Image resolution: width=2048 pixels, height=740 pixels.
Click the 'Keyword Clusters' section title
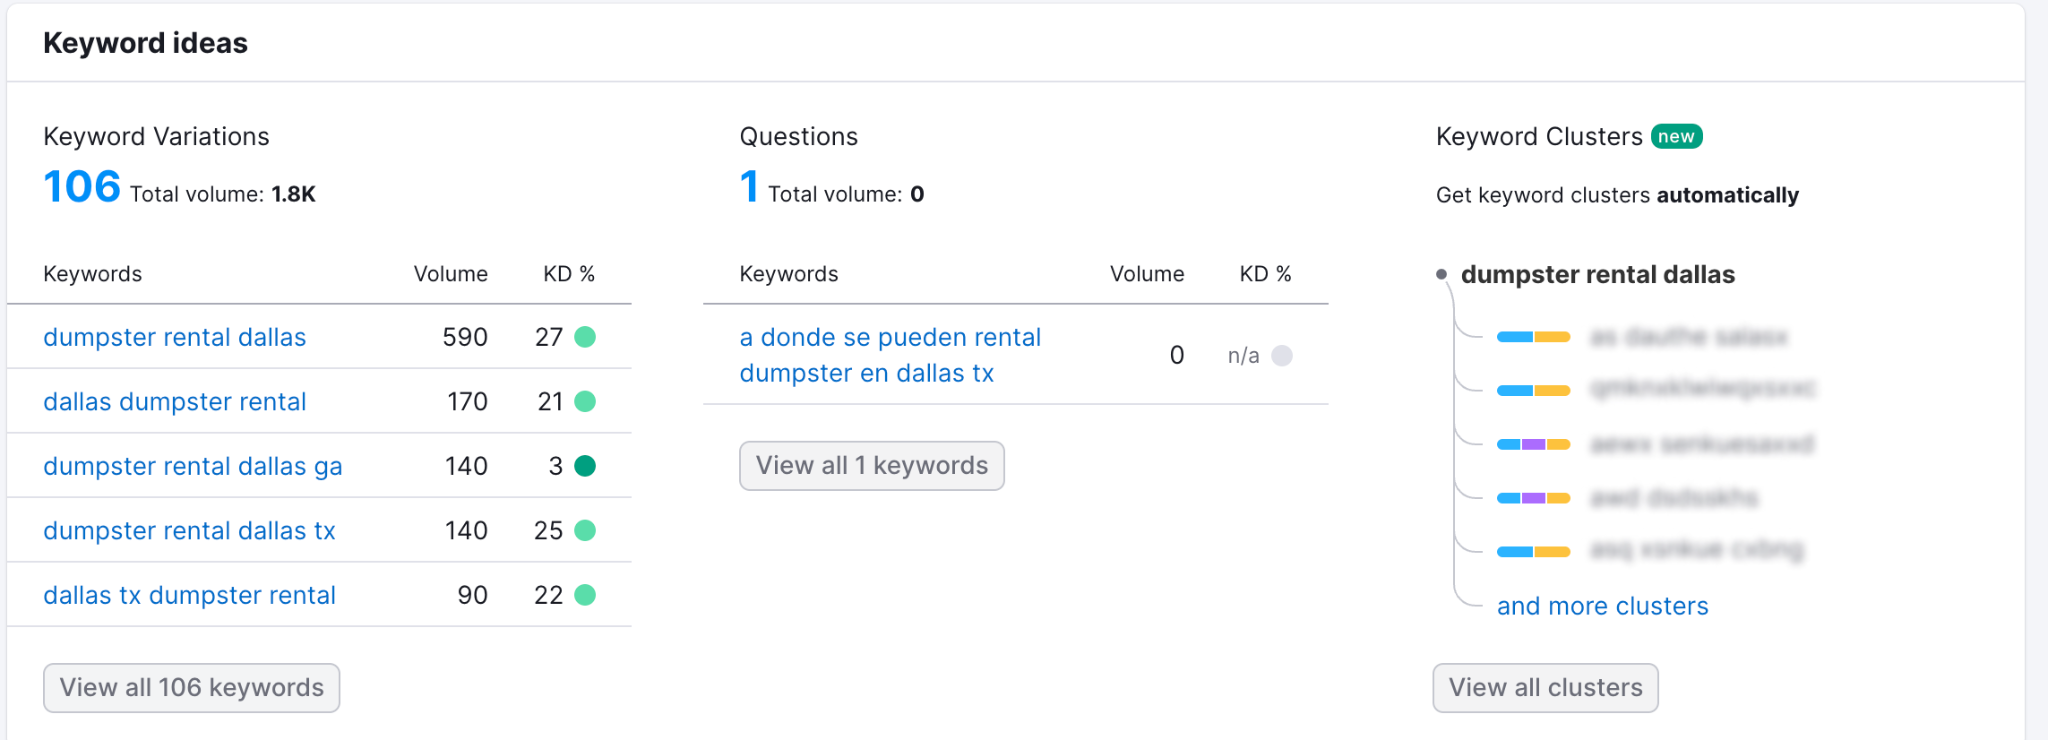pyautogui.click(x=1539, y=137)
